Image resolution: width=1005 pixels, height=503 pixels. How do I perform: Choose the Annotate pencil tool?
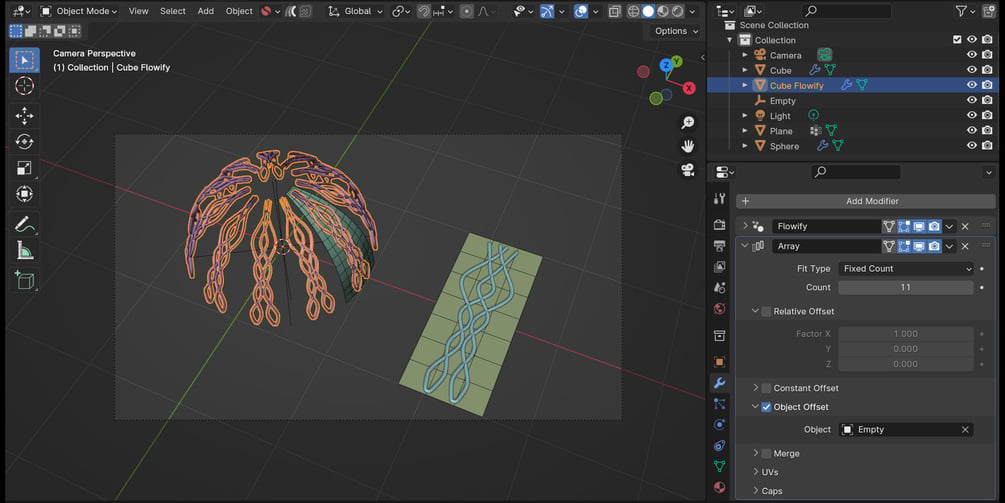pyautogui.click(x=24, y=224)
